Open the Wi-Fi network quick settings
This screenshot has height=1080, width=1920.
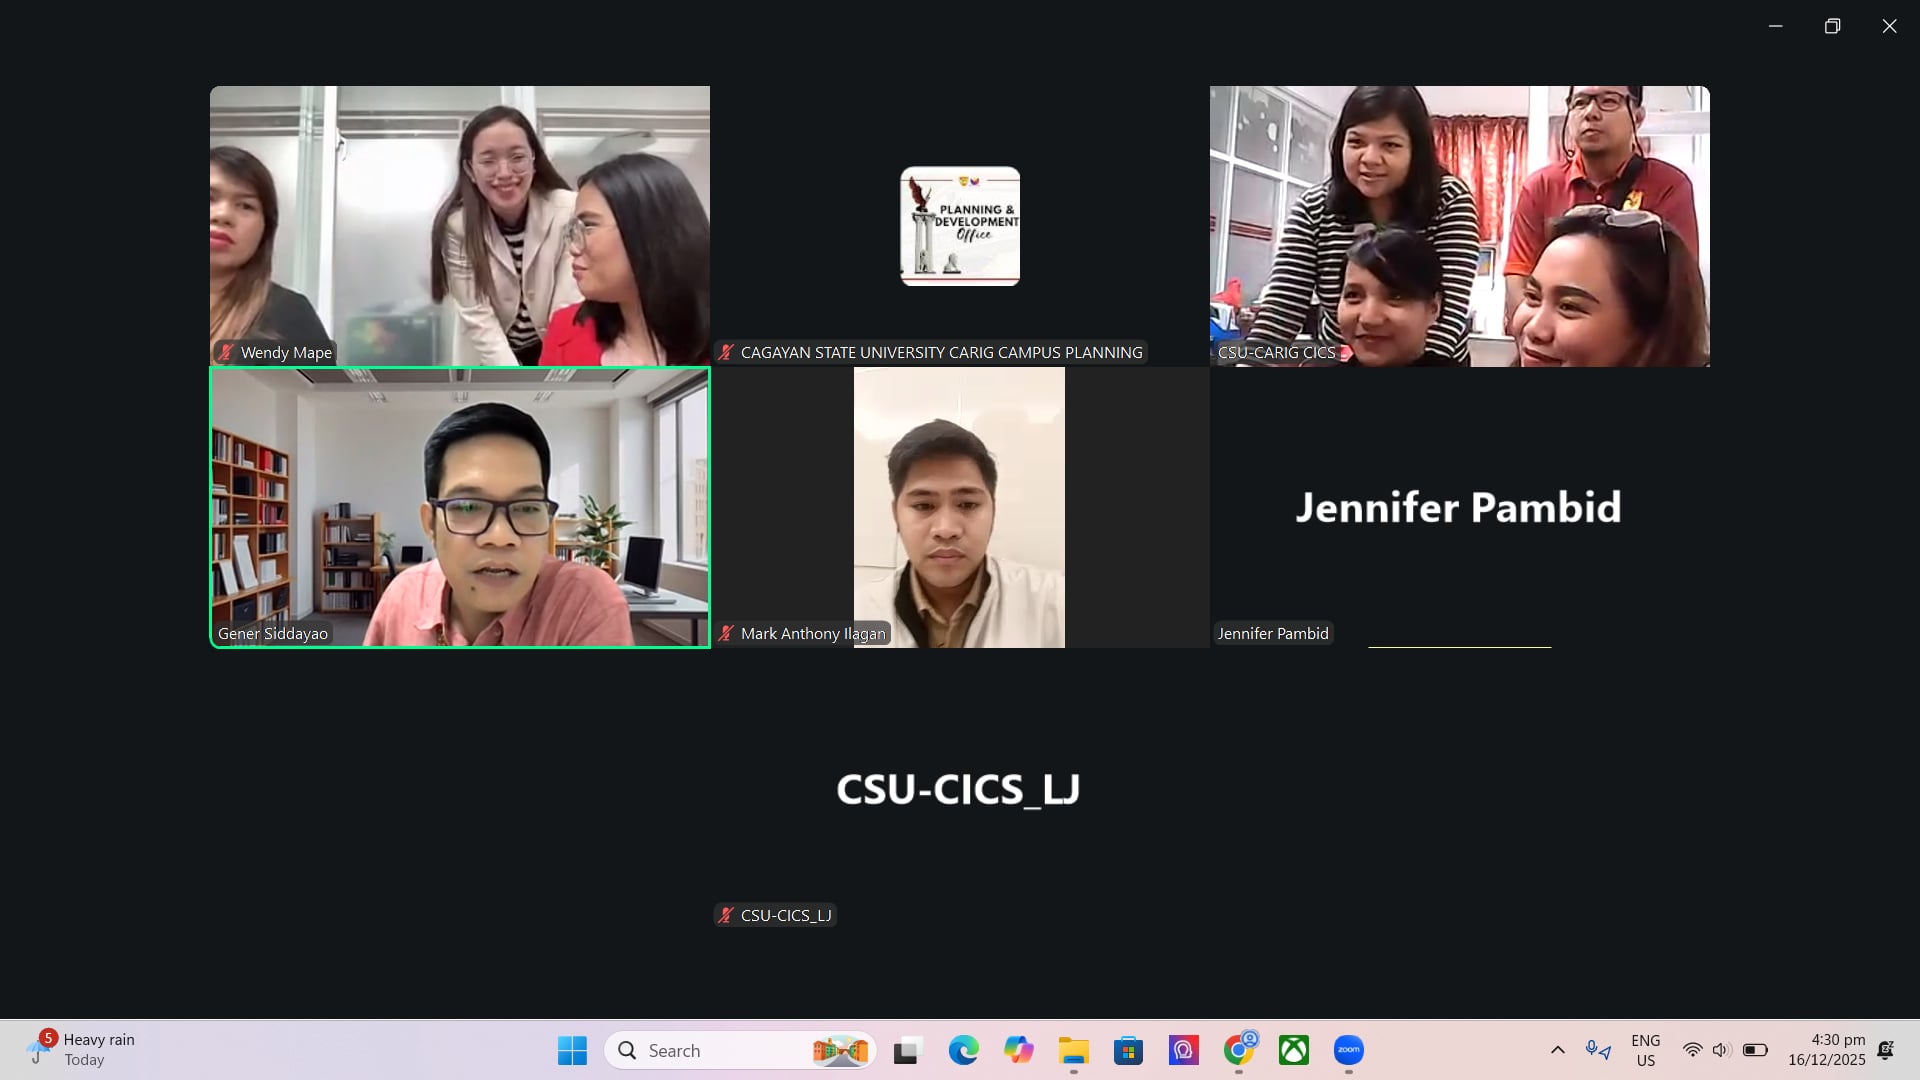1692,1050
